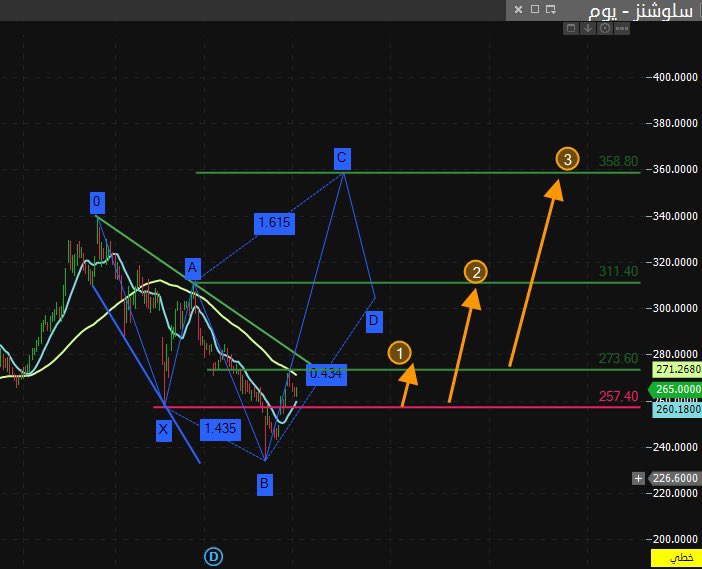The height and width of the screenshot is (569, 702).
Task: Open the window layout dropdown icon in title bar
Action: (x=551, y=9)
